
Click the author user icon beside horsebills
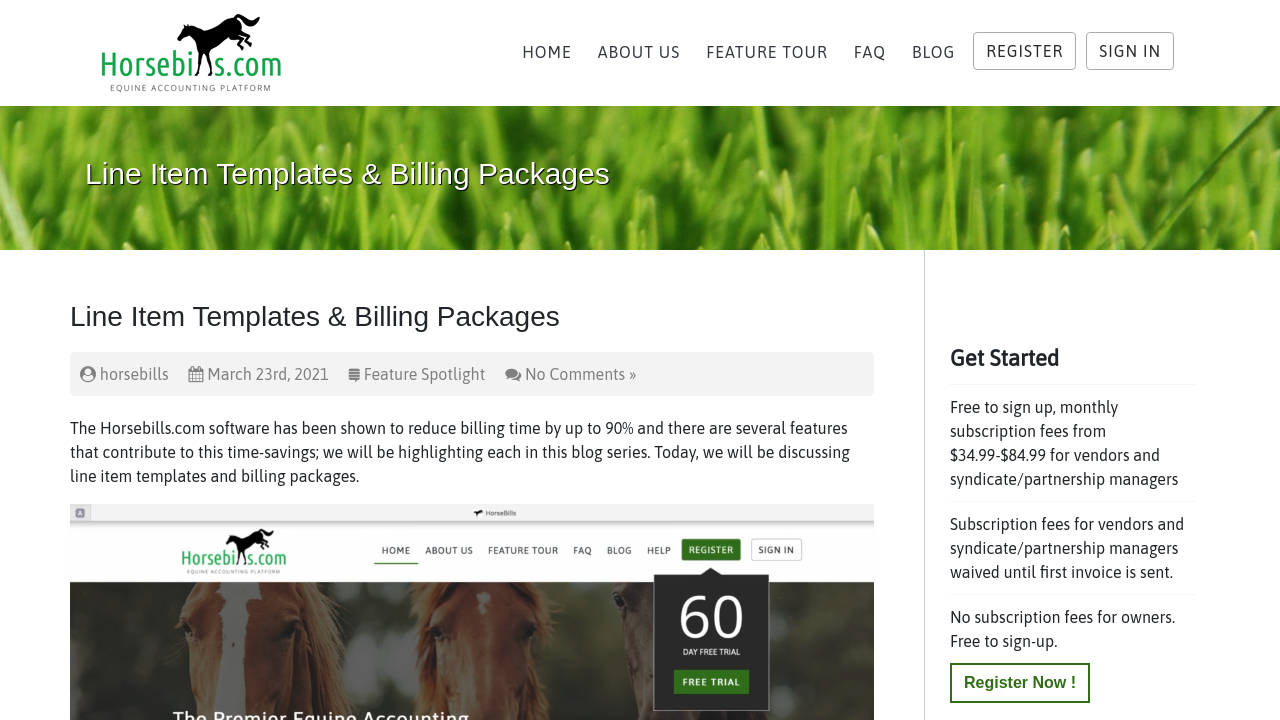88,374
